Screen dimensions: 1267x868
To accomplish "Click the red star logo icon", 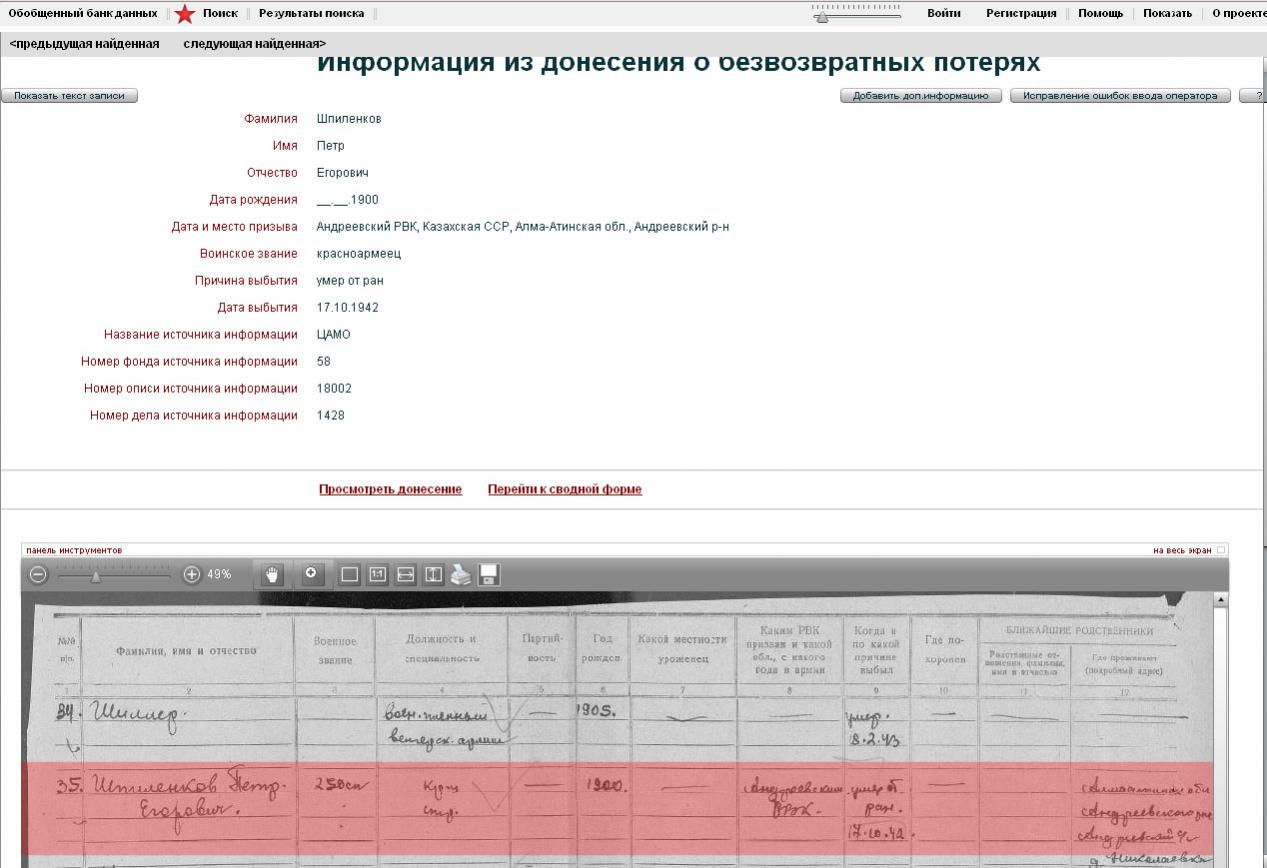I will click(x=185, y=14).
